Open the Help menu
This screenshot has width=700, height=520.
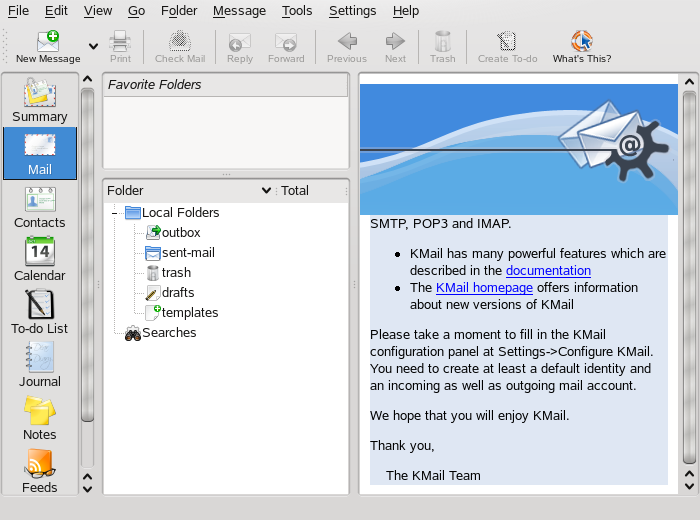coord(406,10)
